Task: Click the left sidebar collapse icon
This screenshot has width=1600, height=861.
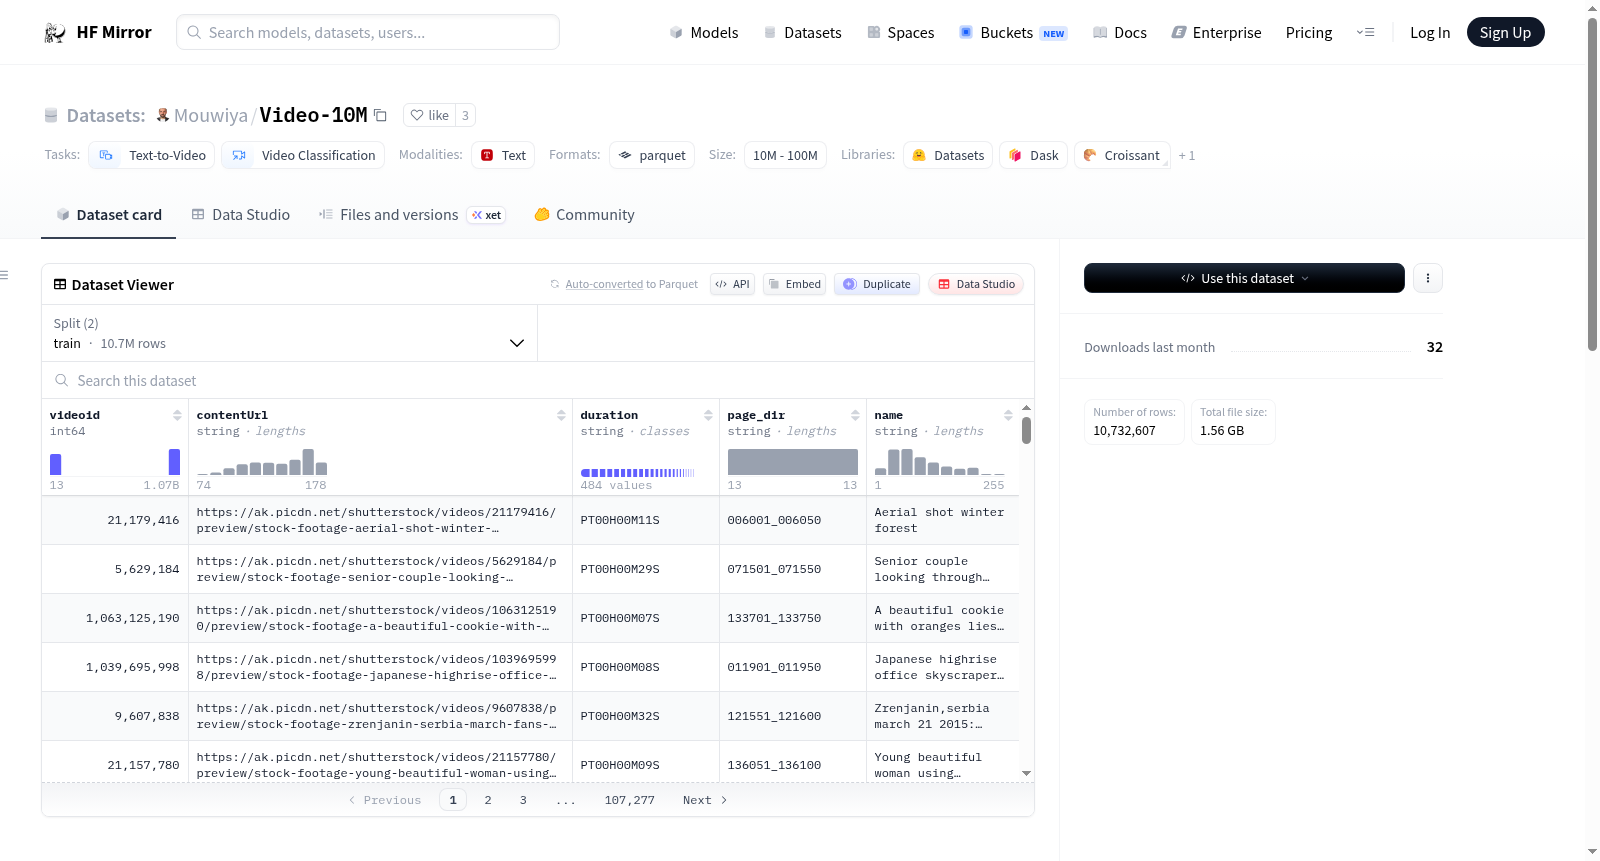Action: coord(4,275)
